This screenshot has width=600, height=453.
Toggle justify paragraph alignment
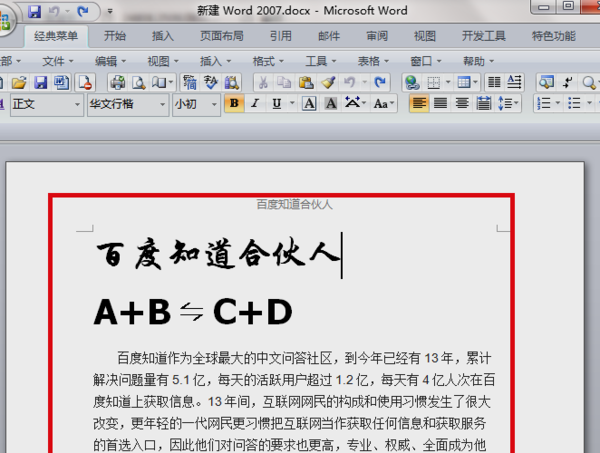coord(440,103)
